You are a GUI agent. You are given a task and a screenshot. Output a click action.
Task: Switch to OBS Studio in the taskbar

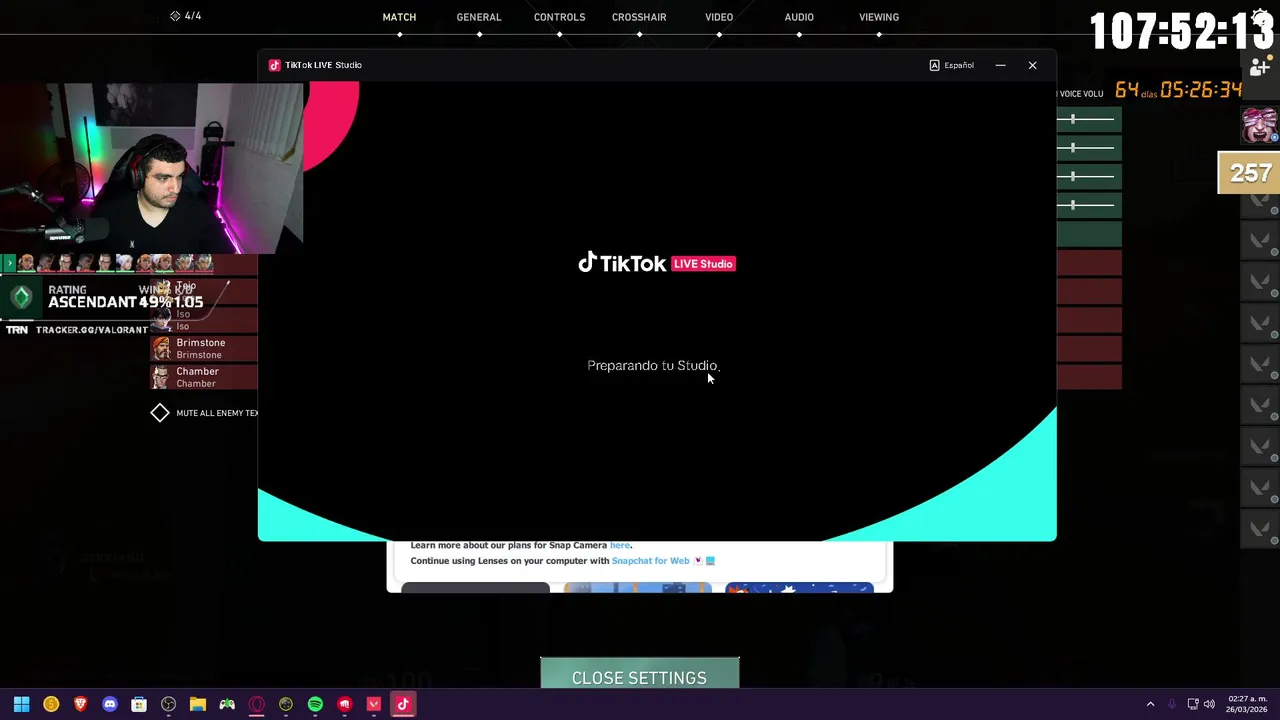pos(168,704)
